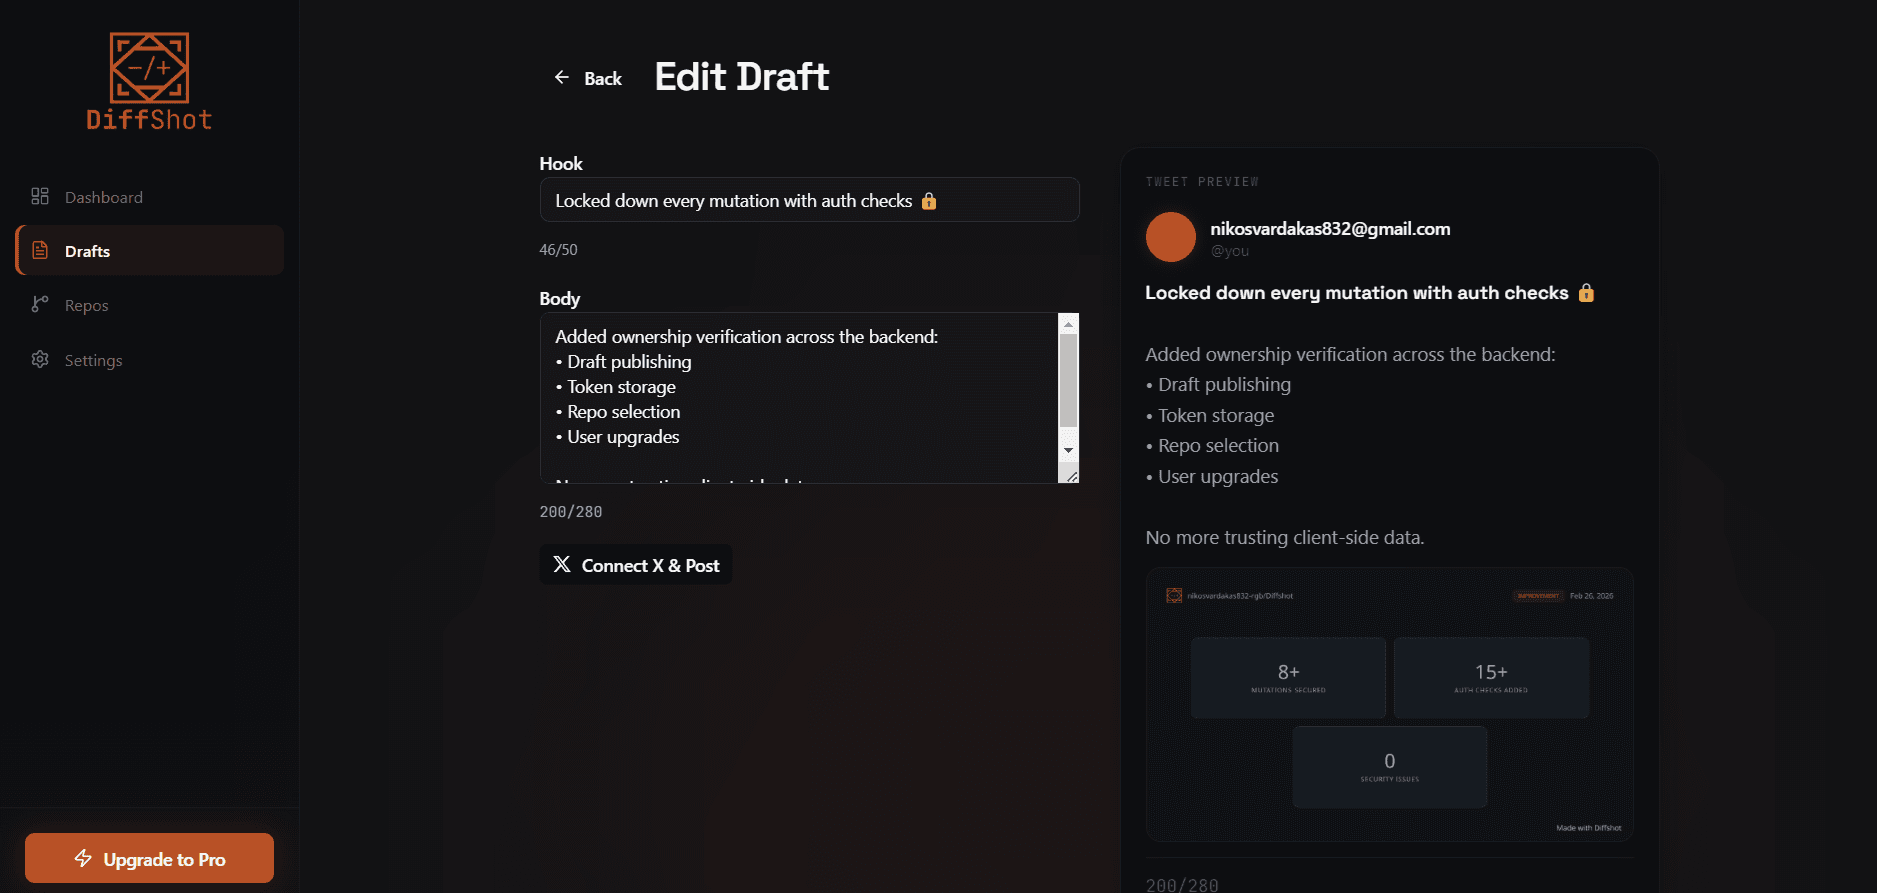
Task: Click the lock emoji in tweet preview headline
Action: 1586,292
